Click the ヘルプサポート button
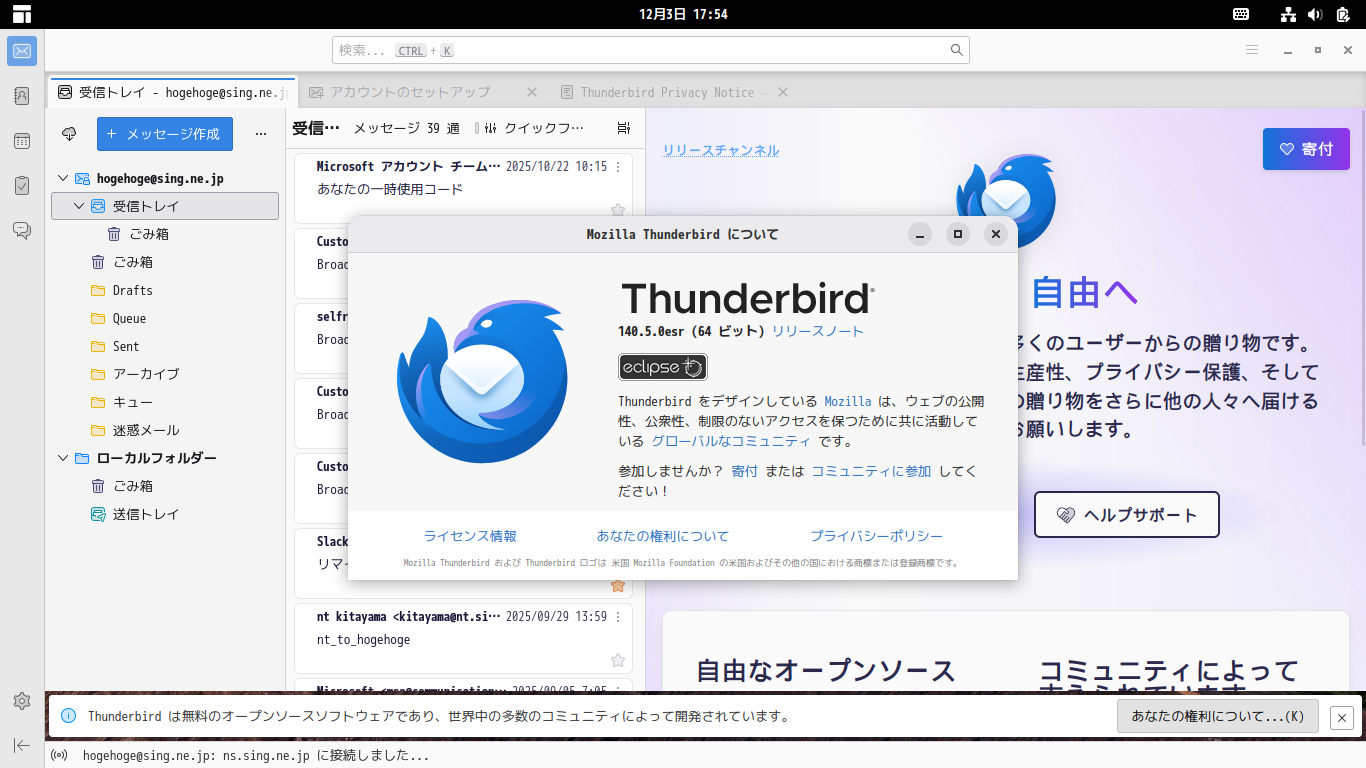The height and width of the screenshot is (768, 1366). (x=1127, y=515)
